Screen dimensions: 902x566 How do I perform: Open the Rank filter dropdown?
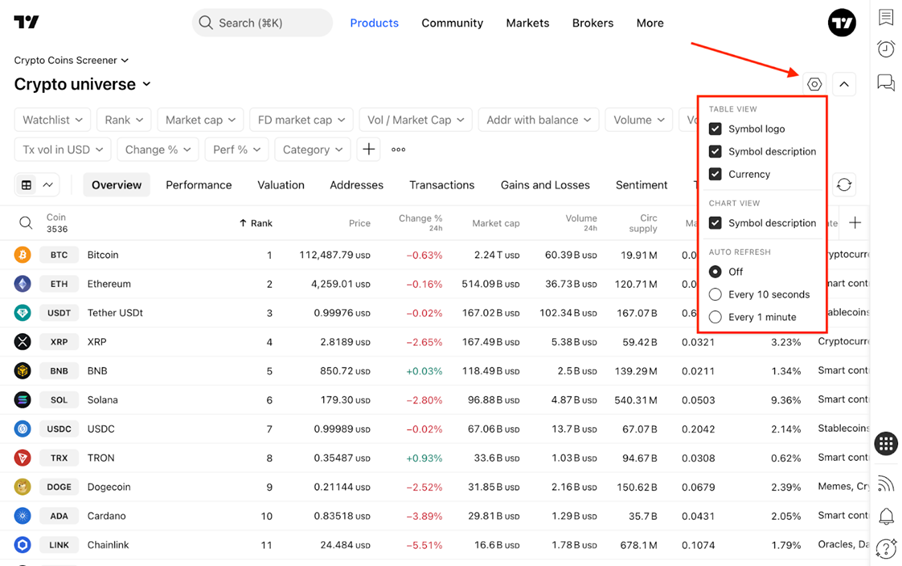pos(124,120)
